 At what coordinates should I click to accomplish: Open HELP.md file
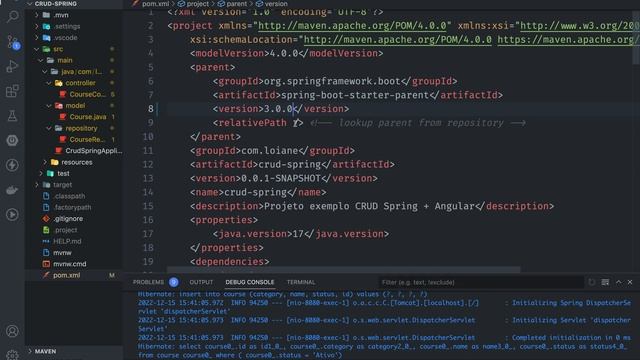67,241
